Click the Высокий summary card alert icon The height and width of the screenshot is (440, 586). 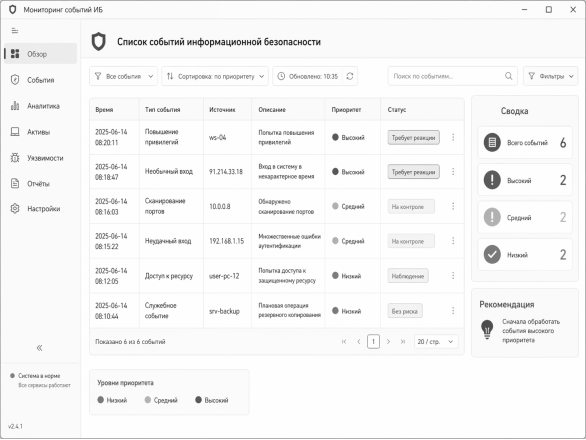pos(492,180)
